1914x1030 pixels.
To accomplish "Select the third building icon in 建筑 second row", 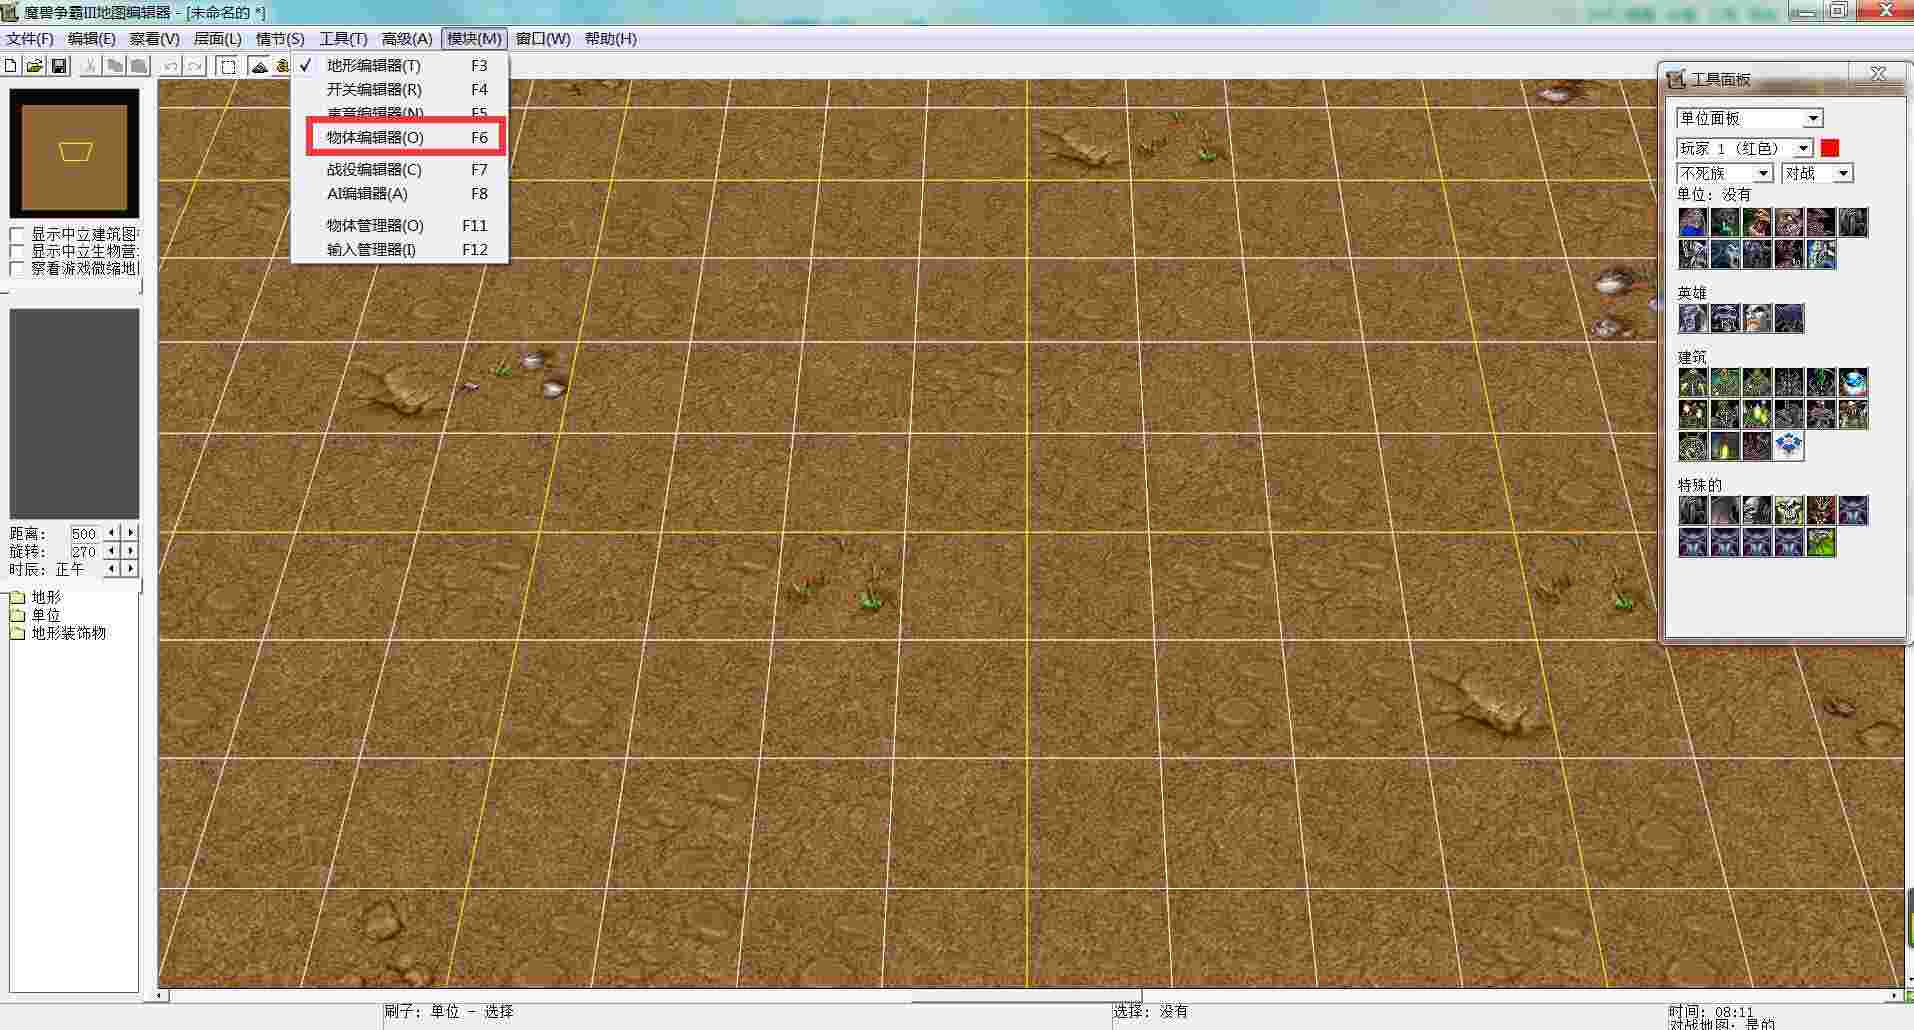I will pyautogui.click(x=1757, y=415).
